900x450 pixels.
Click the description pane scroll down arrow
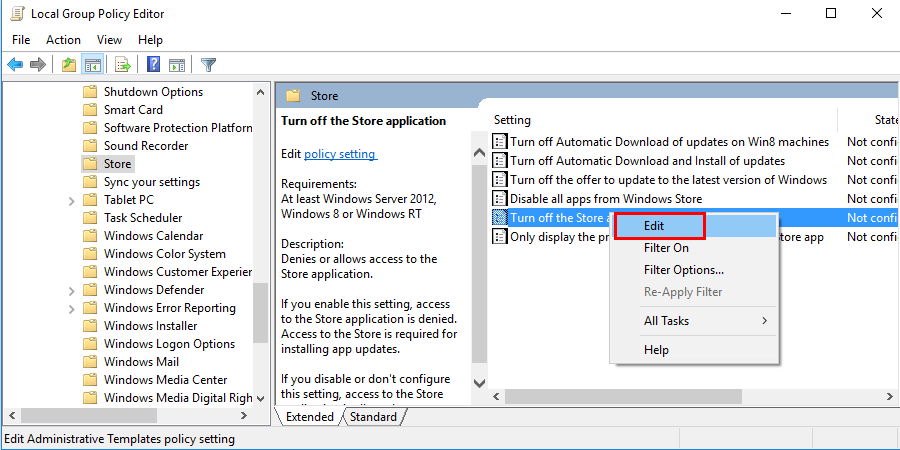479,382
